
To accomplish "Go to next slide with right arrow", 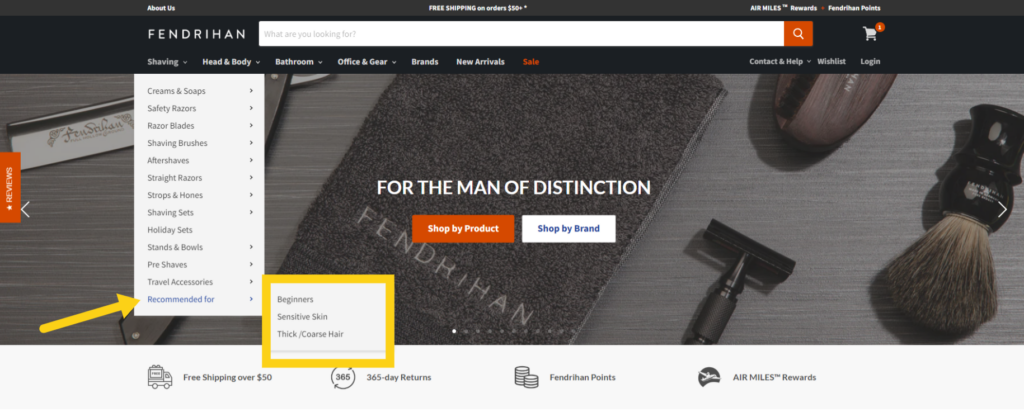I will (x=1002, y=209).
